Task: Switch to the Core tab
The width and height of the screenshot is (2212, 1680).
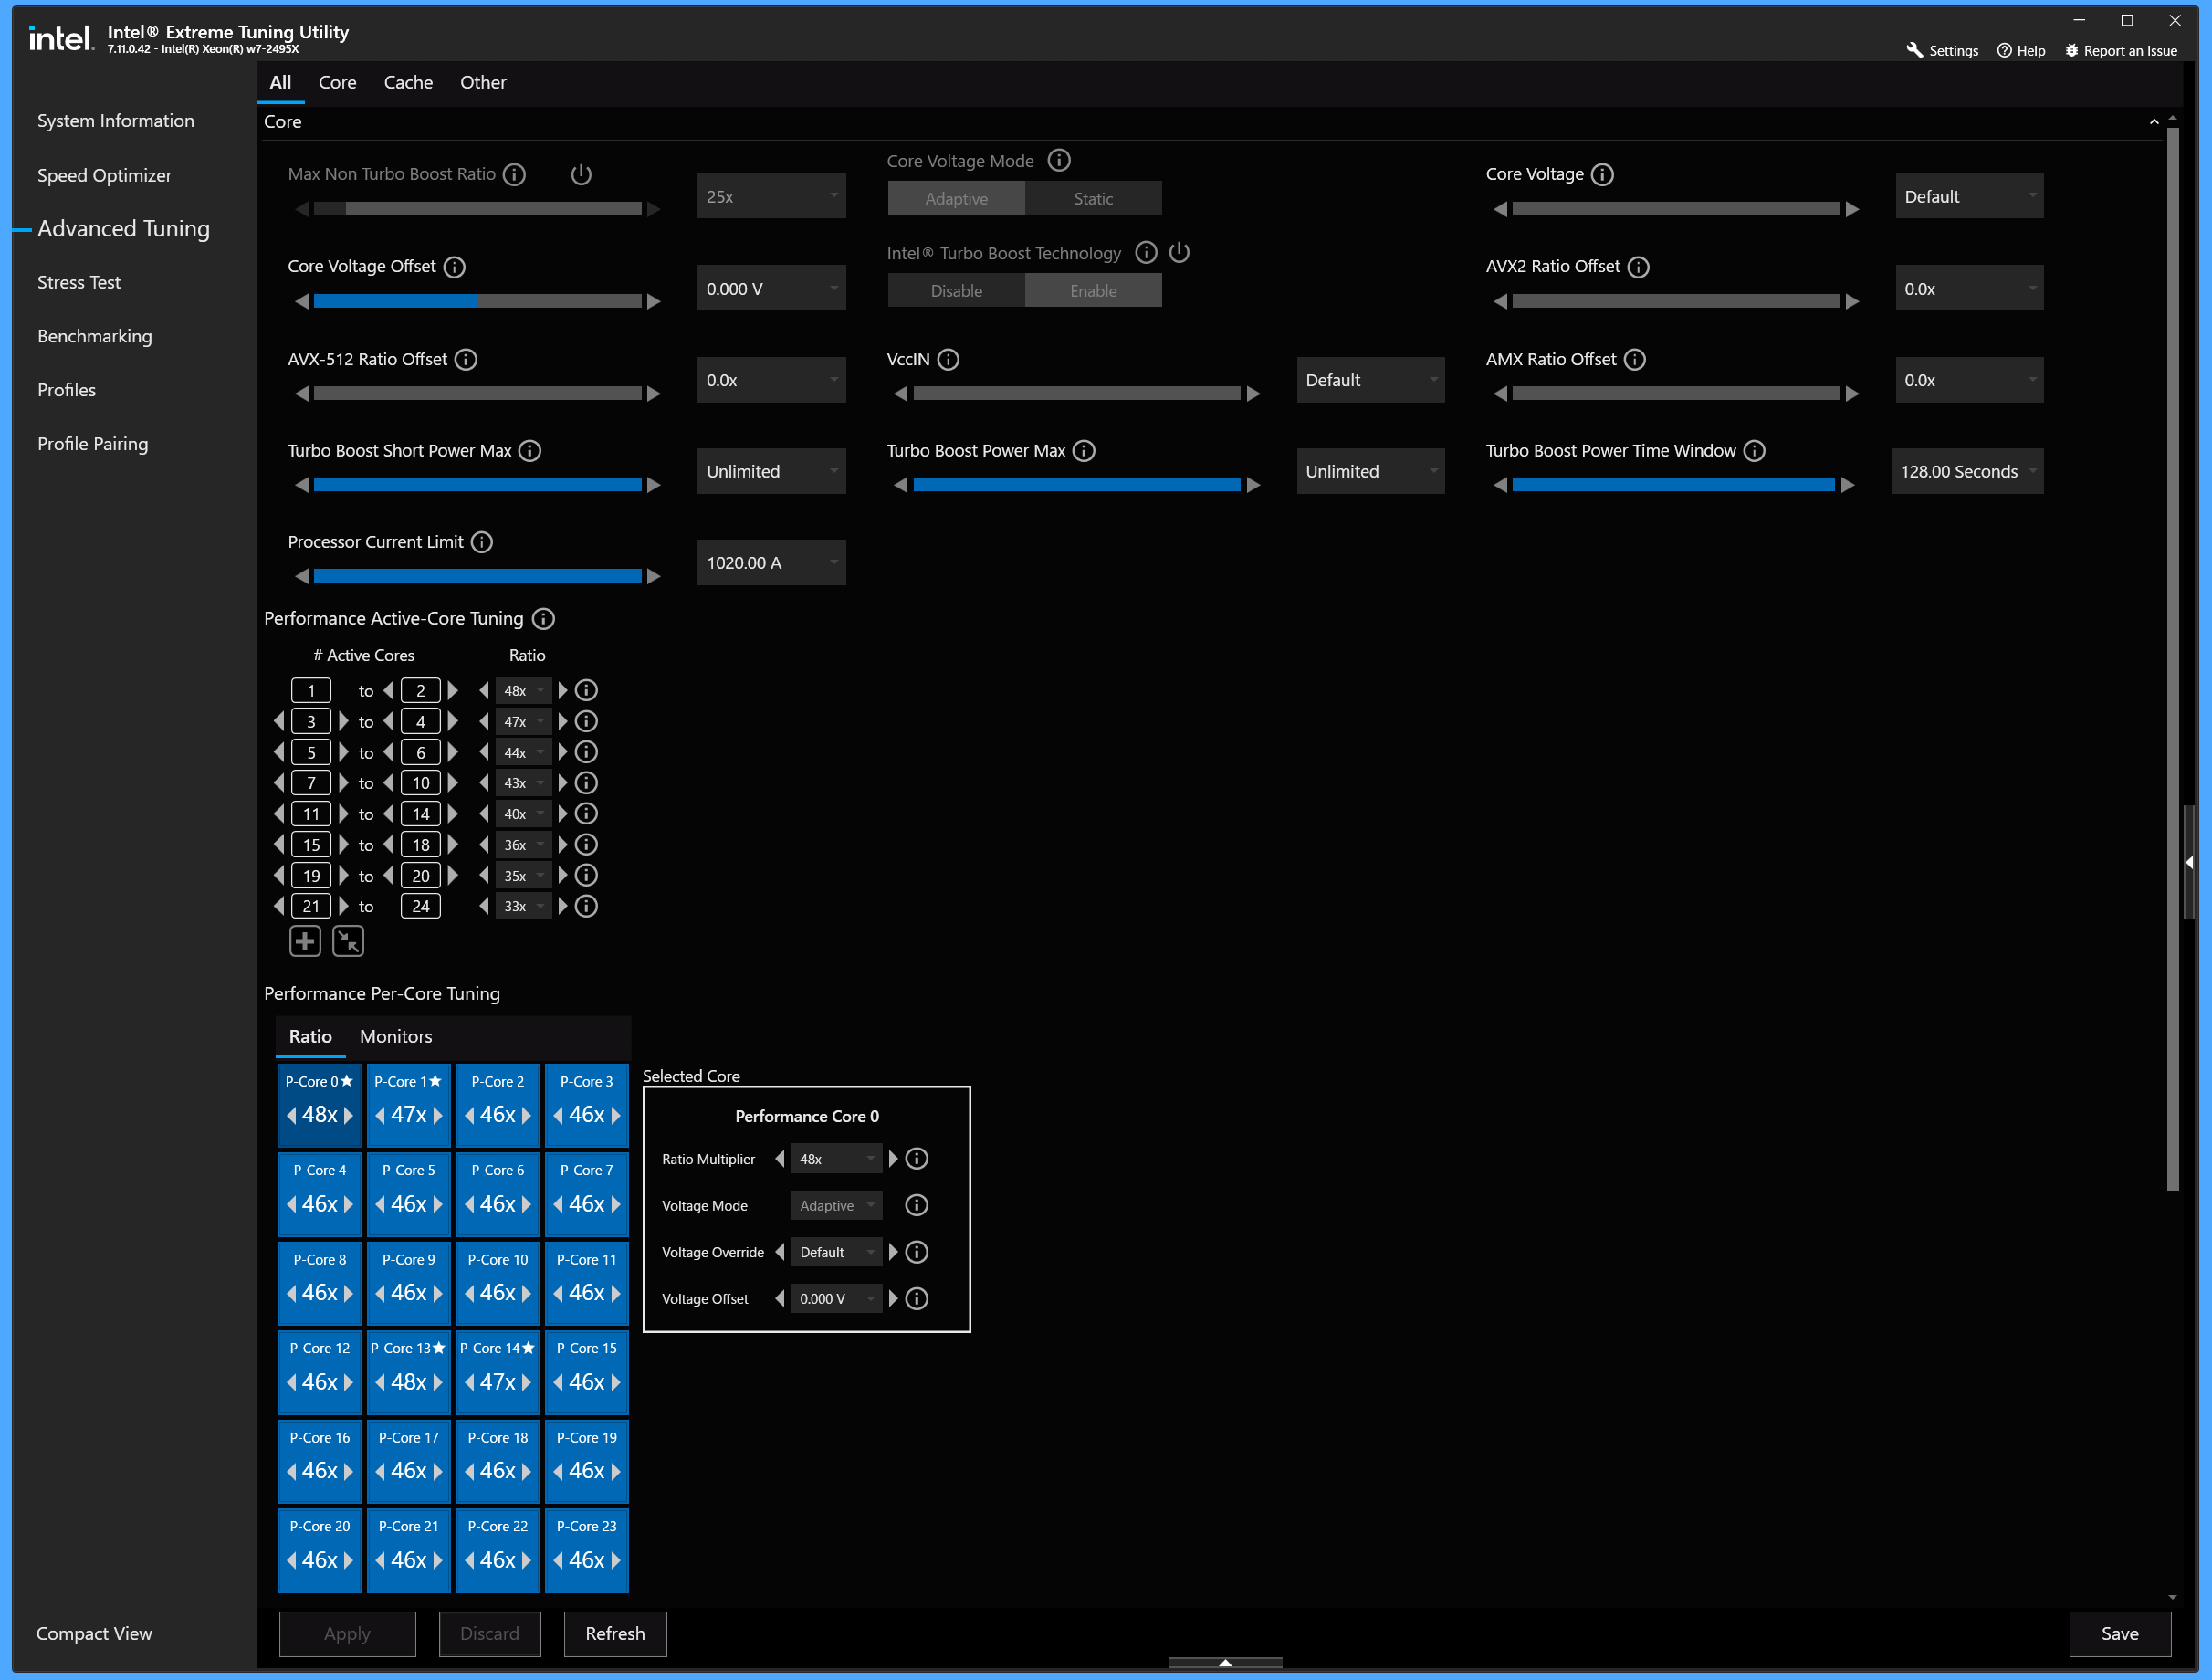Action: [337, 82]
